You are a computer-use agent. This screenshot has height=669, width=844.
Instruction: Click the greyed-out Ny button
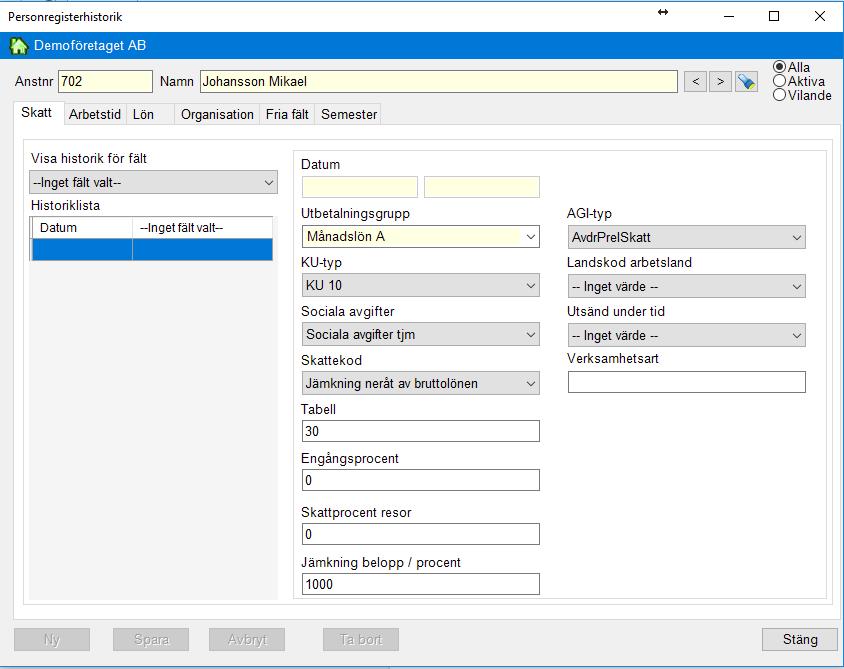click(x=52, y=639)
